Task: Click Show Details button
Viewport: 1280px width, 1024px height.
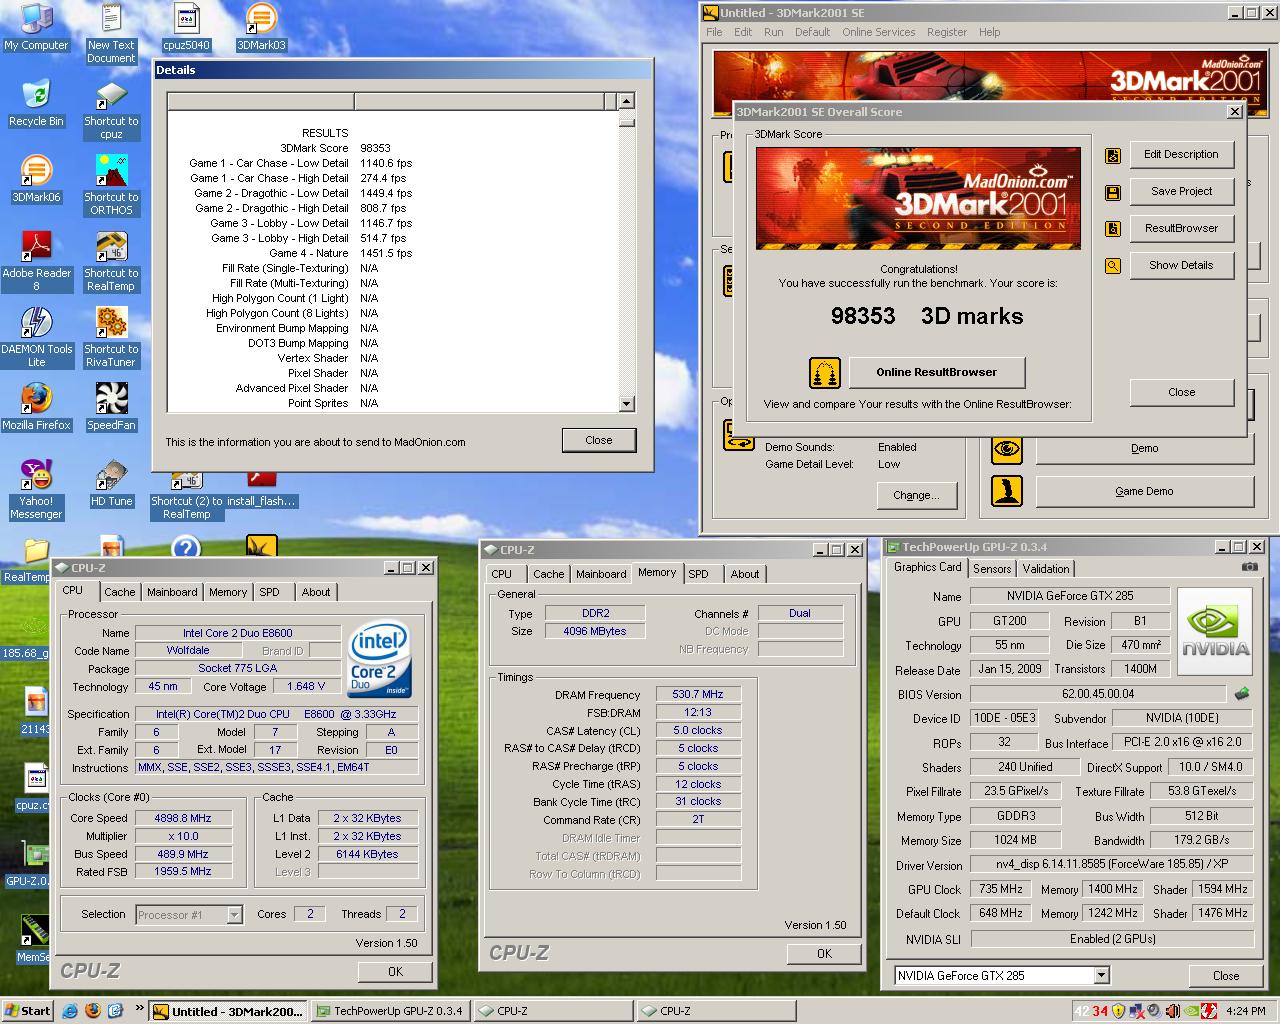Action: tap(1181, 266)
